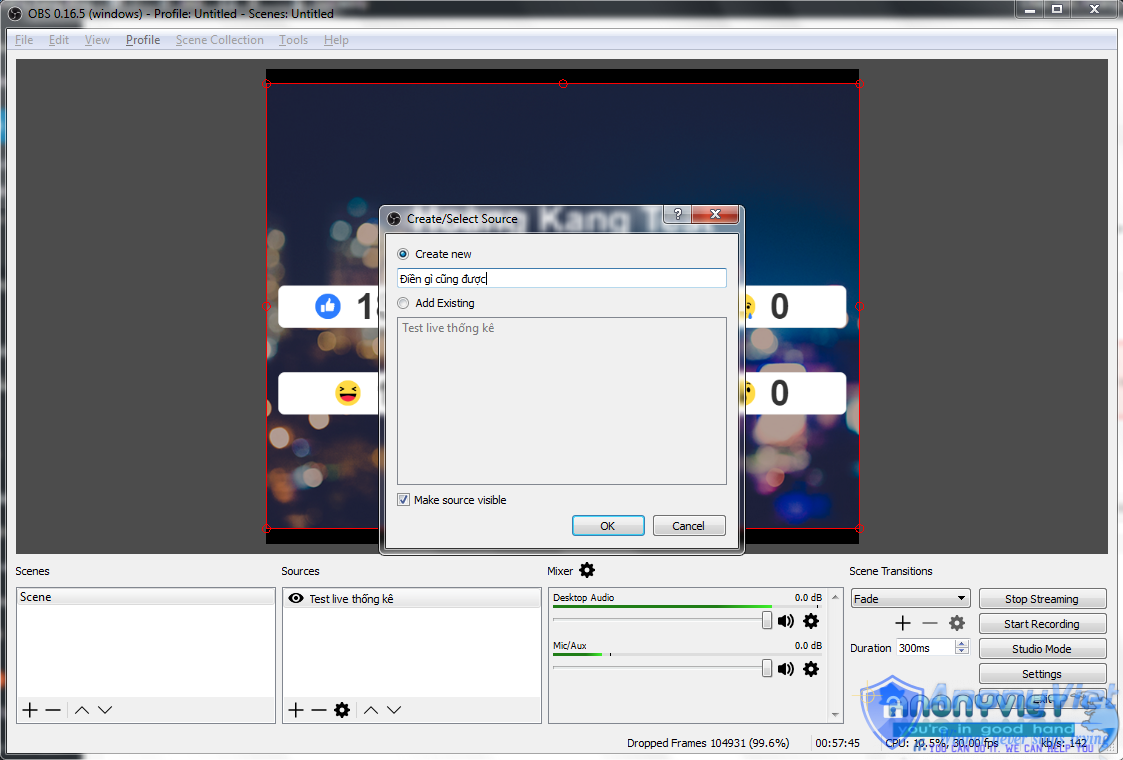Open the Fade transition dropdown
Image resolution: width=1123 pixels, height=760 pixels.
tap(910, 599)
